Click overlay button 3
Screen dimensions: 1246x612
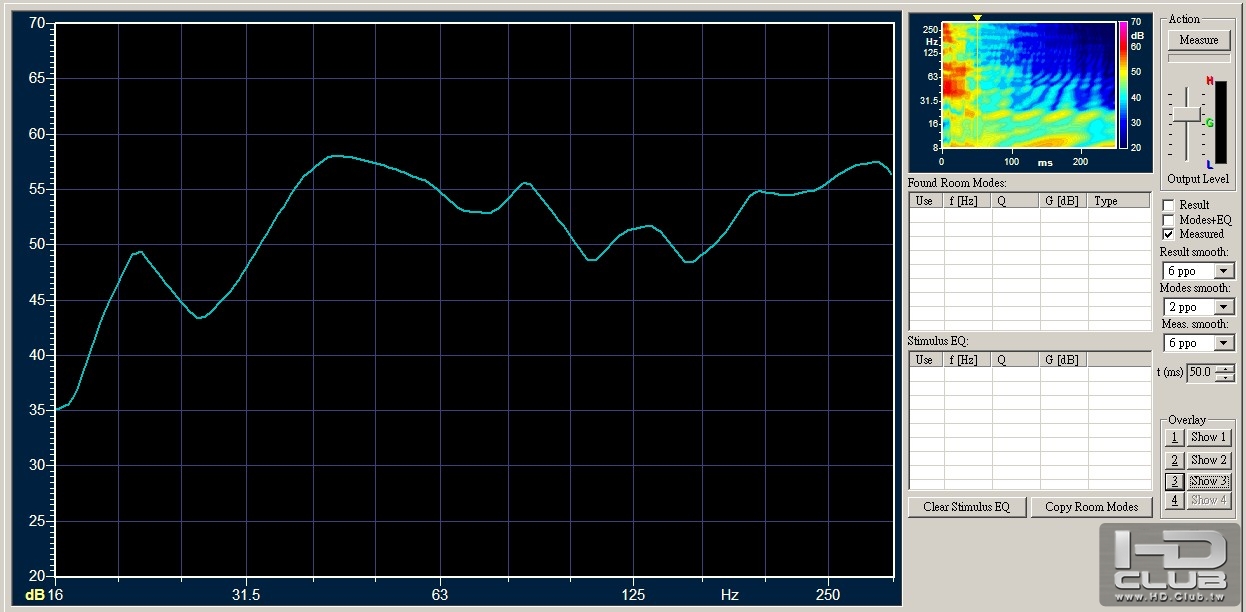pyautogui.click(x=1176, y=481)
